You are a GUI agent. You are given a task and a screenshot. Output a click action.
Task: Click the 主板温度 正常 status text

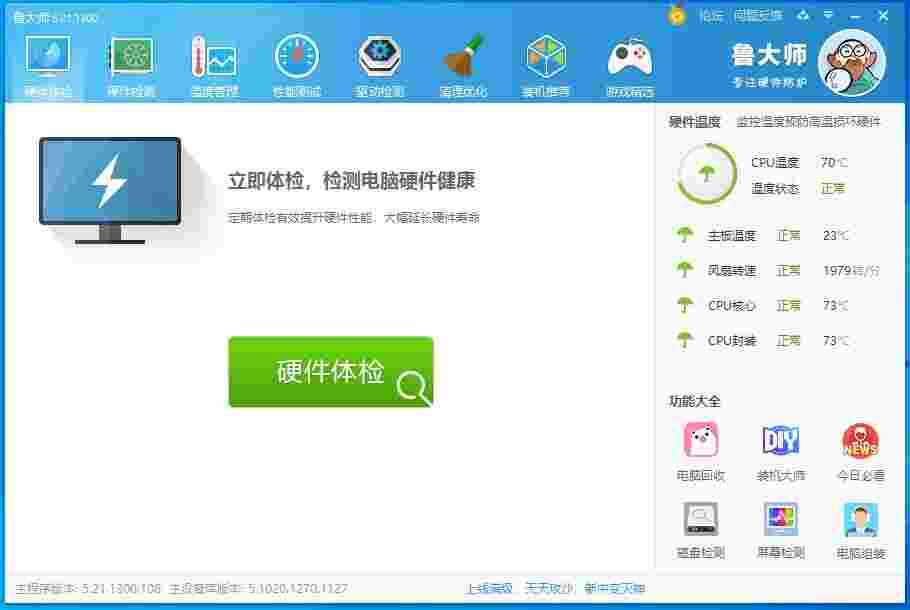click(788, 236)
